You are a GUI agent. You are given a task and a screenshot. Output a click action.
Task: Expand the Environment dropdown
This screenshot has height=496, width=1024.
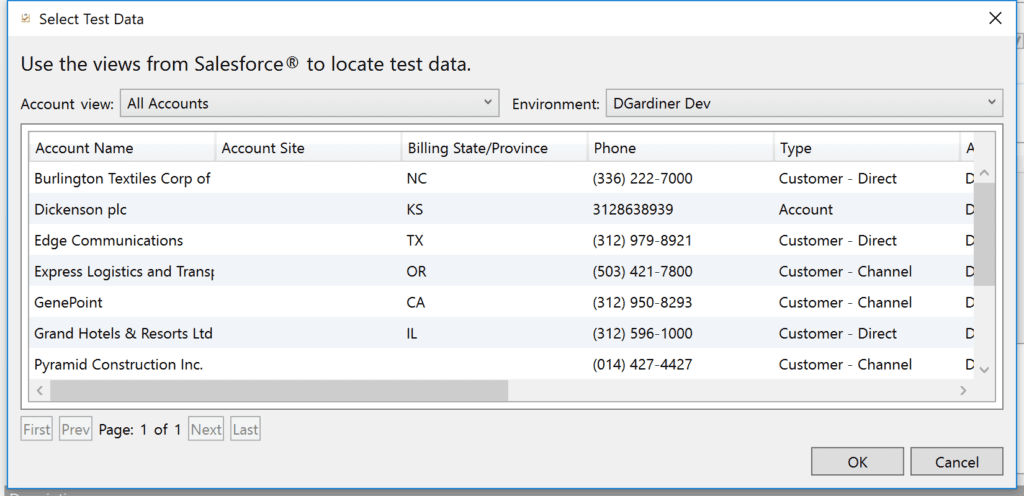coord(802,103)
